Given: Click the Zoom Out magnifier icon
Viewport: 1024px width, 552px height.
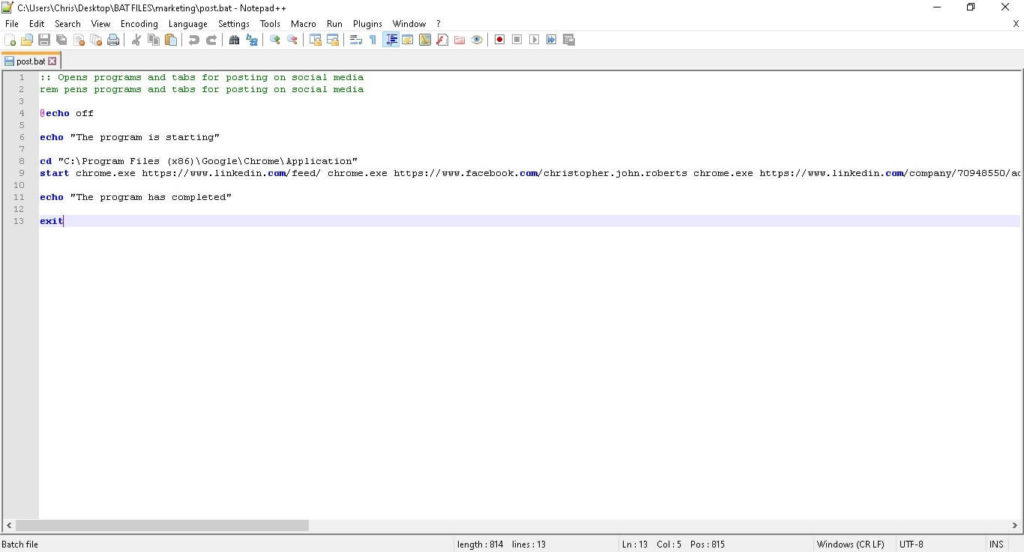Looking at the screenshot, I should point(292,40).
